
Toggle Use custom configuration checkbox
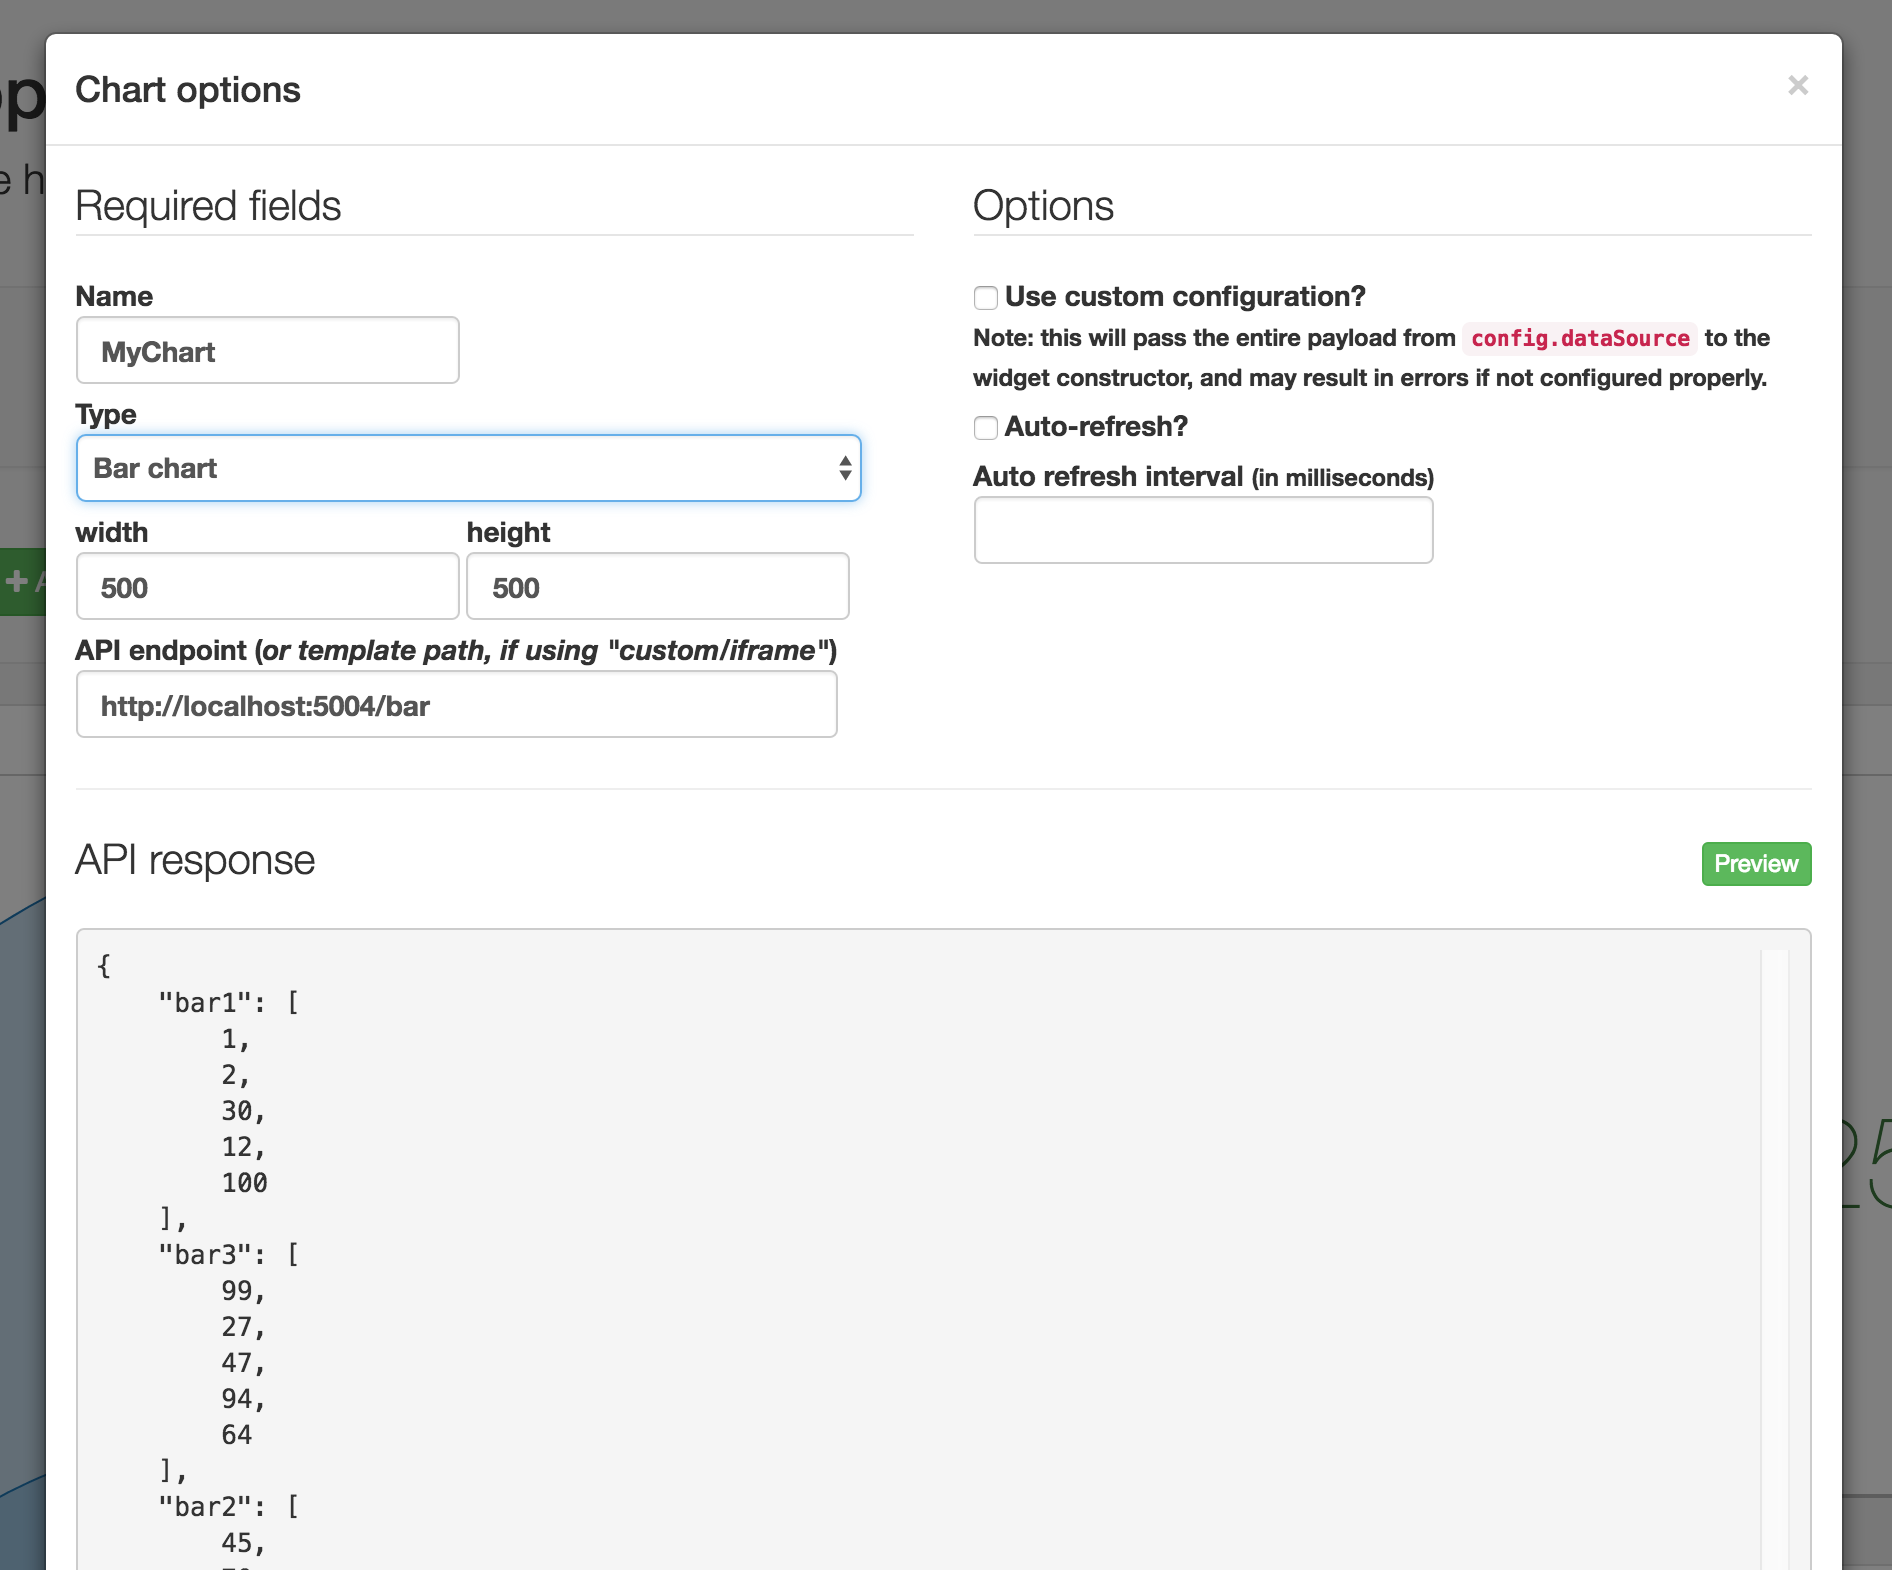tap(986, 298)
